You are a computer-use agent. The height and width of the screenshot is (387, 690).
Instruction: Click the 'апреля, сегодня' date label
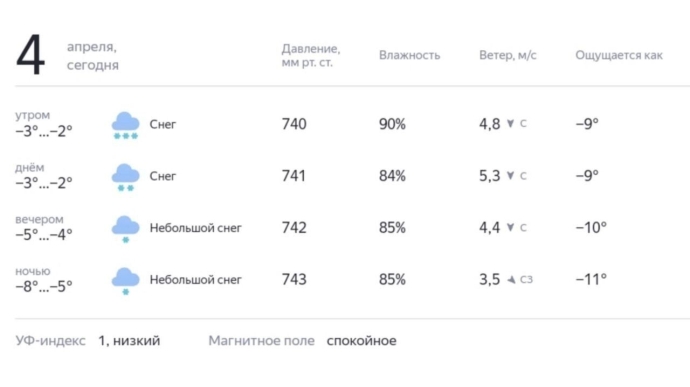(x=92, y=56)
